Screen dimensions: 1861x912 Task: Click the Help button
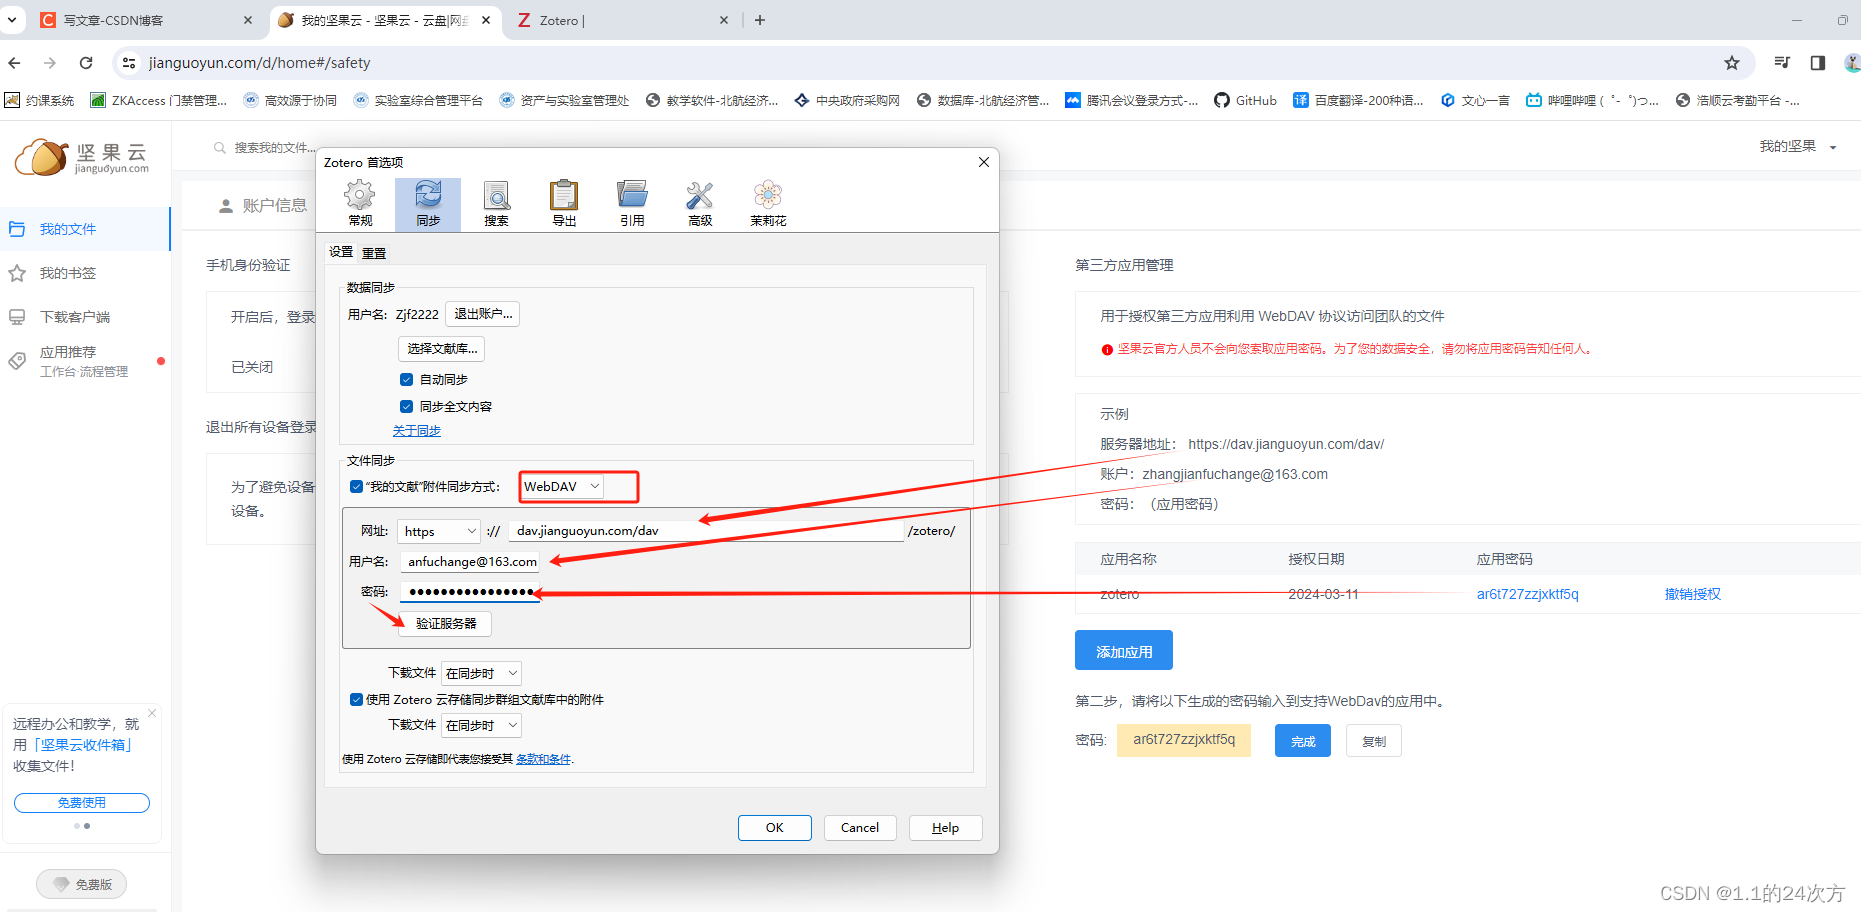[x=946, y=828]
